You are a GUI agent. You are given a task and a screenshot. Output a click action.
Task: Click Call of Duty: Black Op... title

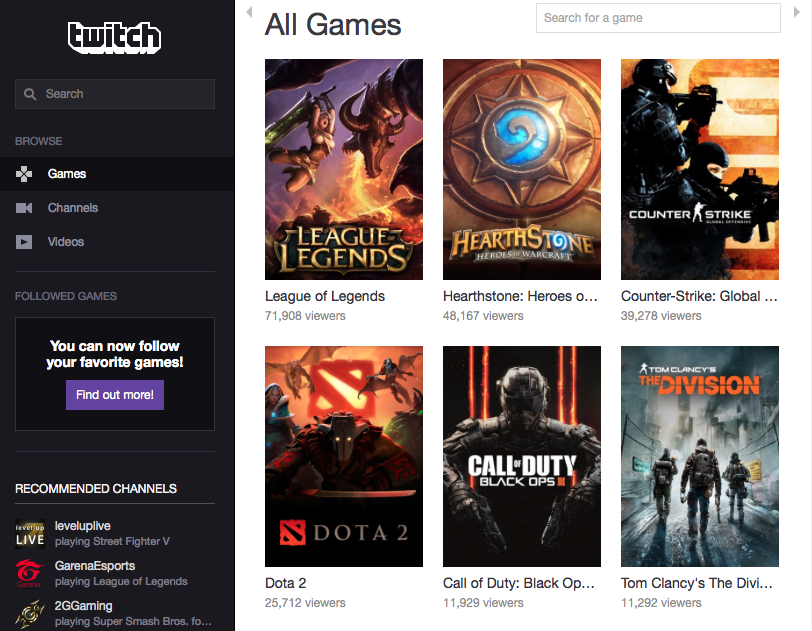[519, 583]
